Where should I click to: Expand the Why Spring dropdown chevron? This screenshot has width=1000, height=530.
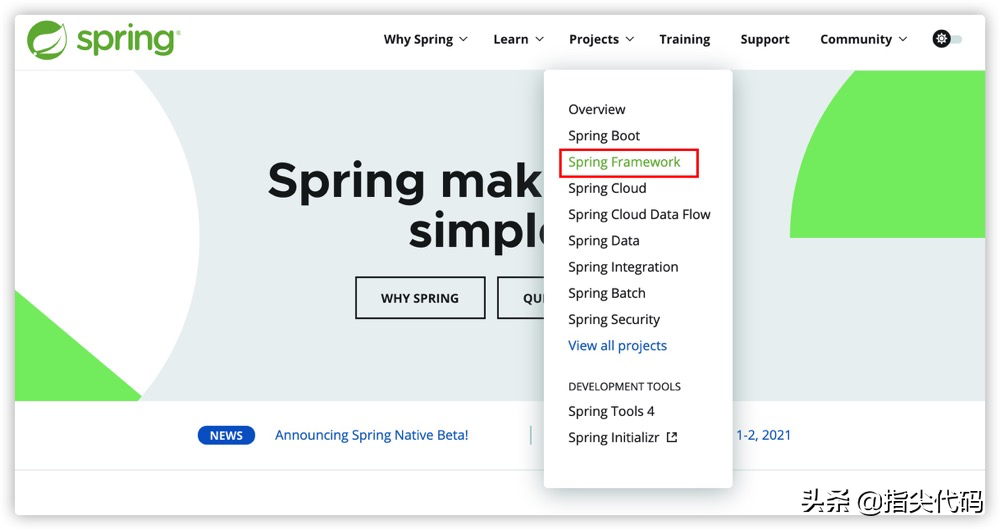464,39
